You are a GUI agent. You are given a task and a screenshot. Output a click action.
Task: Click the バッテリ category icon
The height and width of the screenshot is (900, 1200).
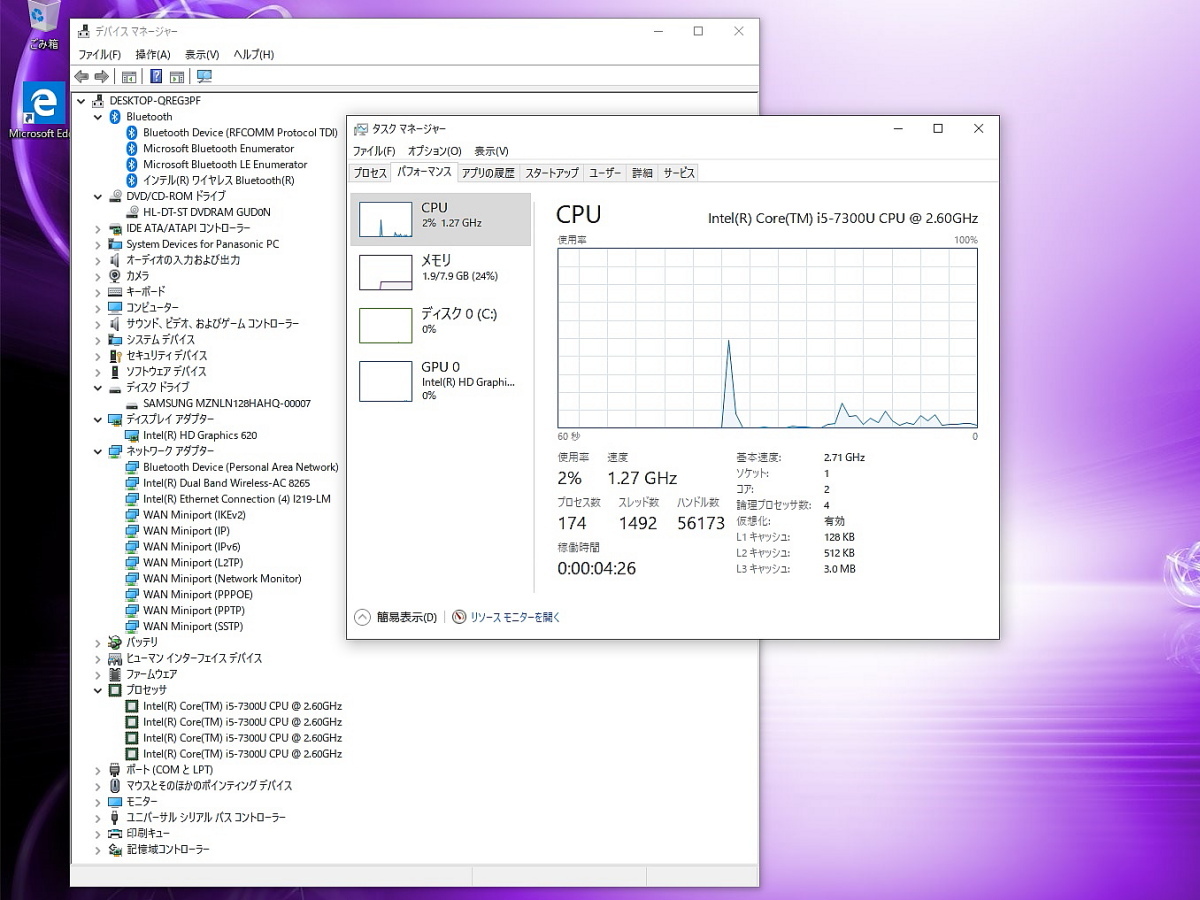(x=115, y=642)
